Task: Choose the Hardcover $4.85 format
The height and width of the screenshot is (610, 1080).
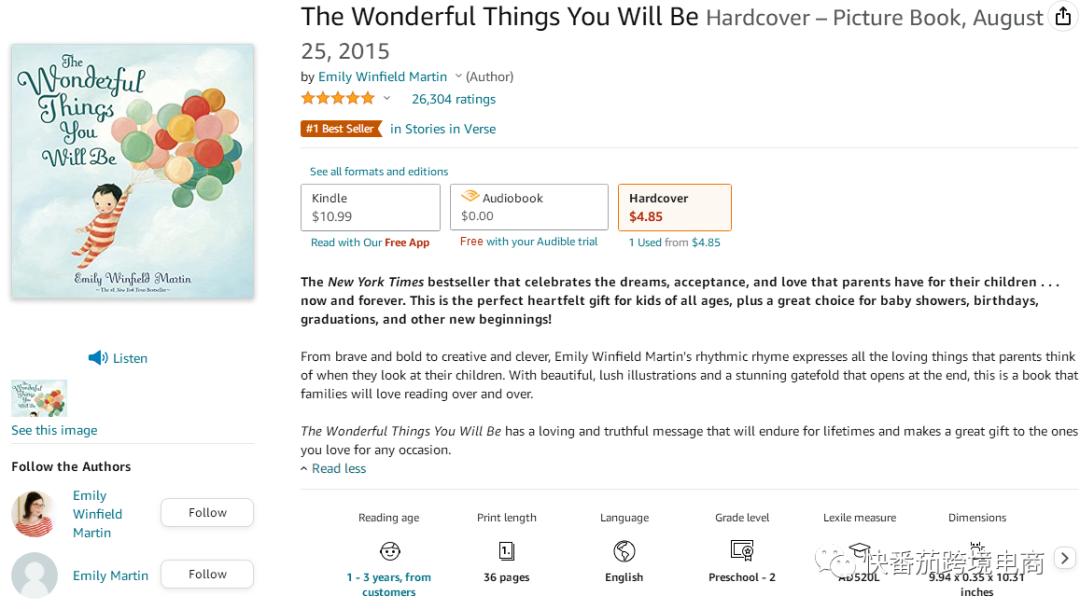Action: tap(674, 207)
